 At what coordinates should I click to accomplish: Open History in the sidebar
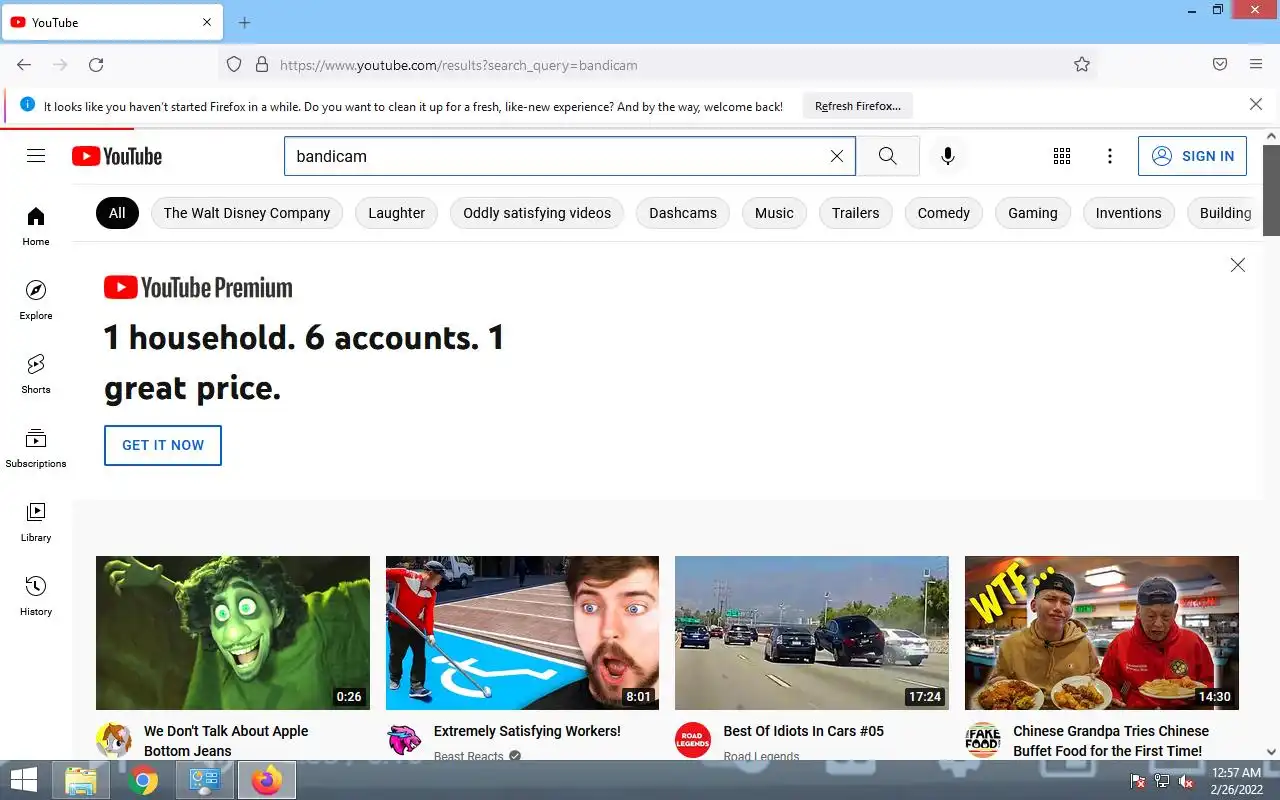(36, 596)
